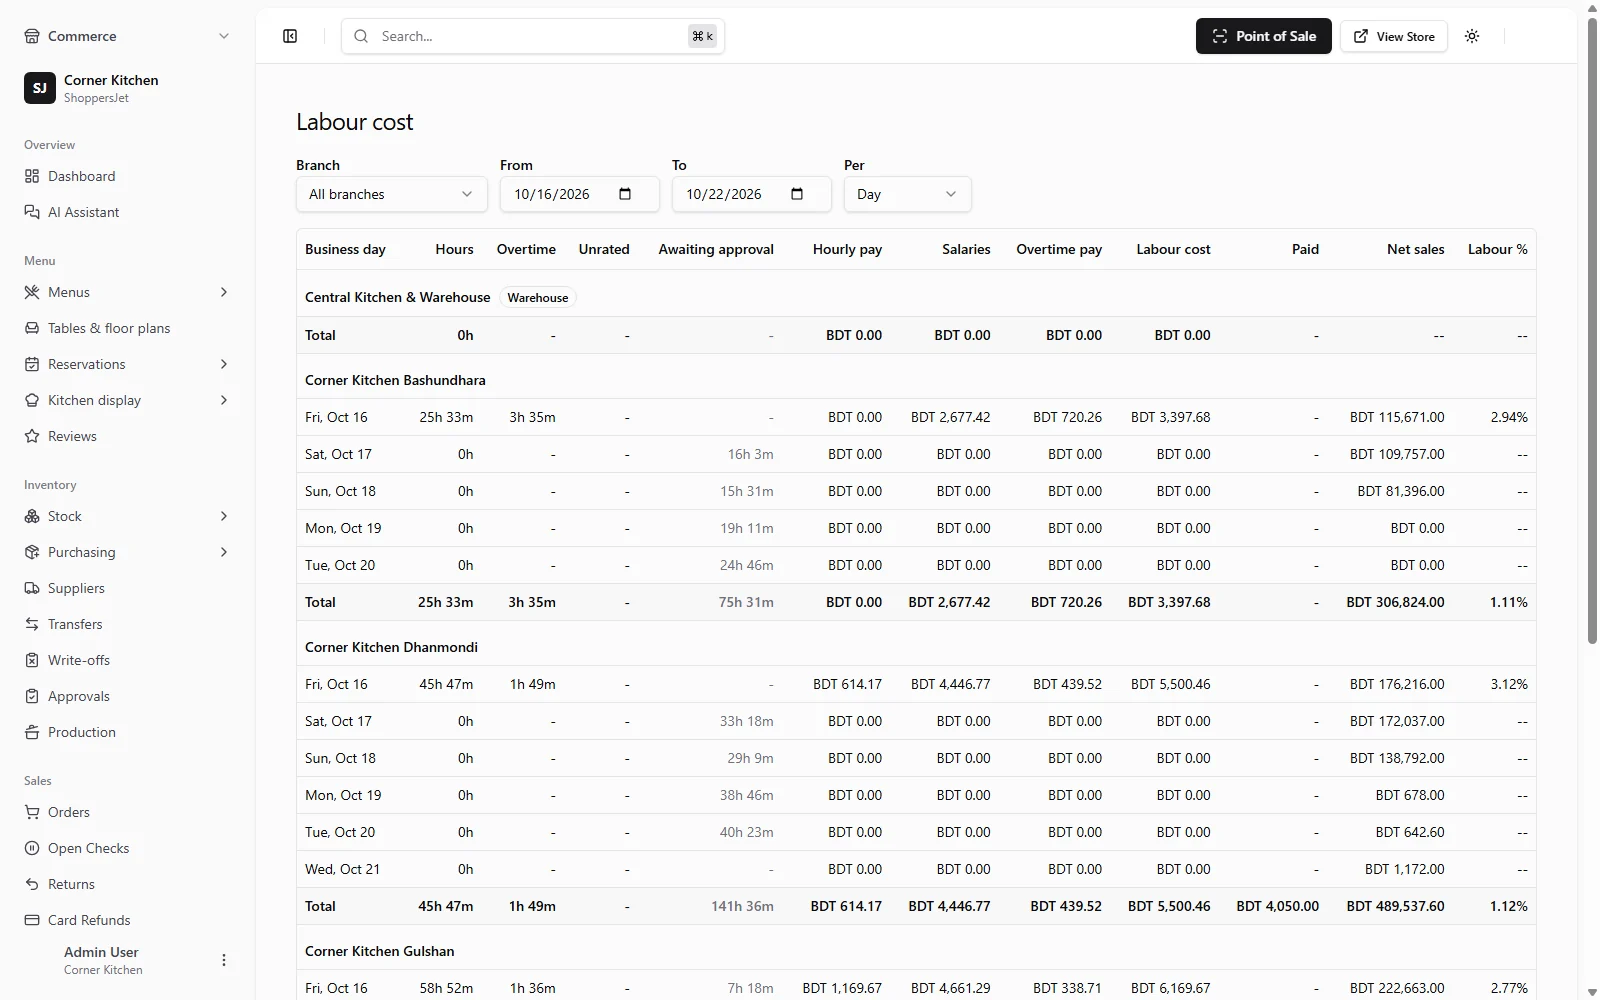
Task: Open Transfers arrows icon
Action: [x=32, y=624]
